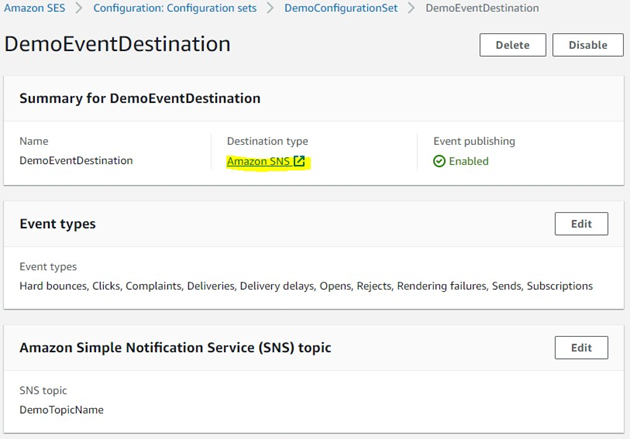Screen dimensions: 630x439
Task: Click the breadcrumb chevron after DemoConfigurationSet
Action: coord(411,8)
